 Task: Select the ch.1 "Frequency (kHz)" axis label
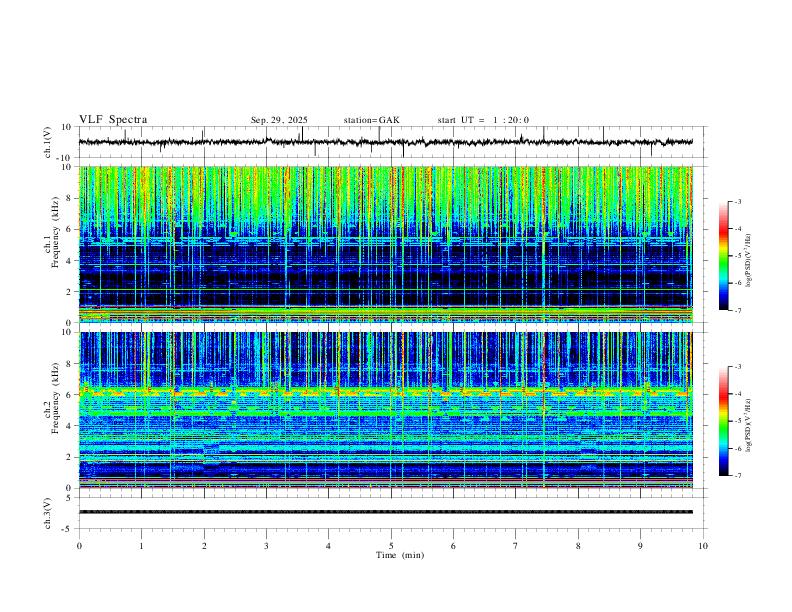55,232
